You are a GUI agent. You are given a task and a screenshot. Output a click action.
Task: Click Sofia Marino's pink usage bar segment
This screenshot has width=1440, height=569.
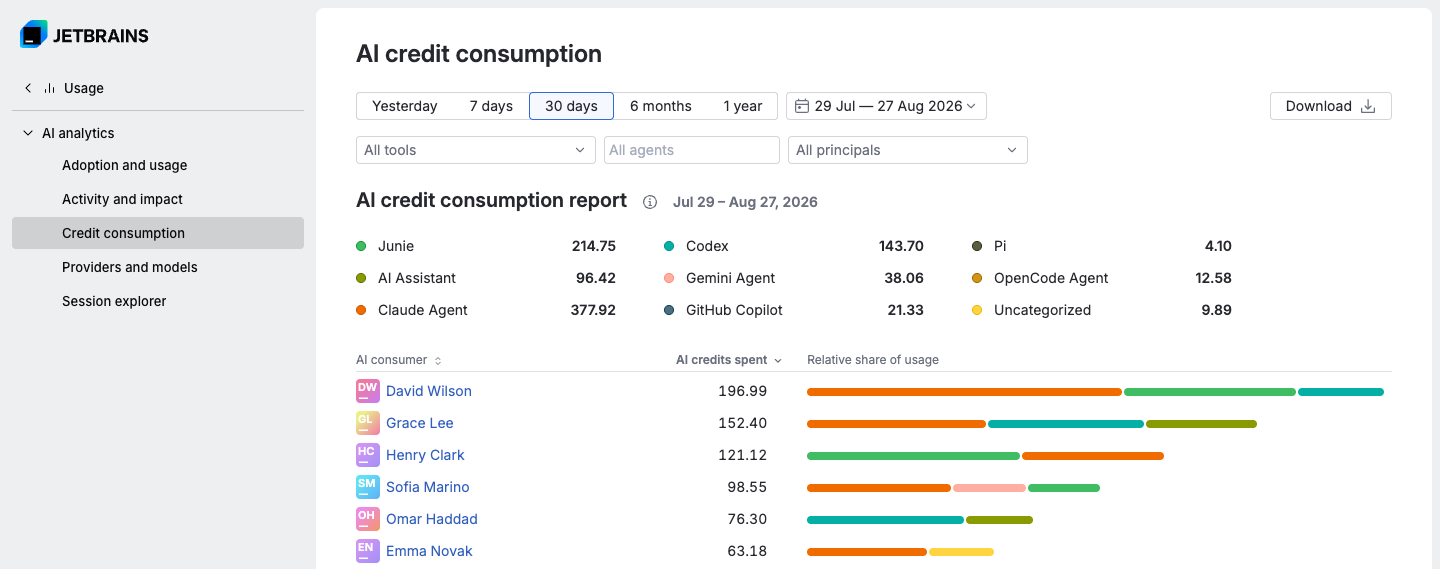(x=989, y=488)
